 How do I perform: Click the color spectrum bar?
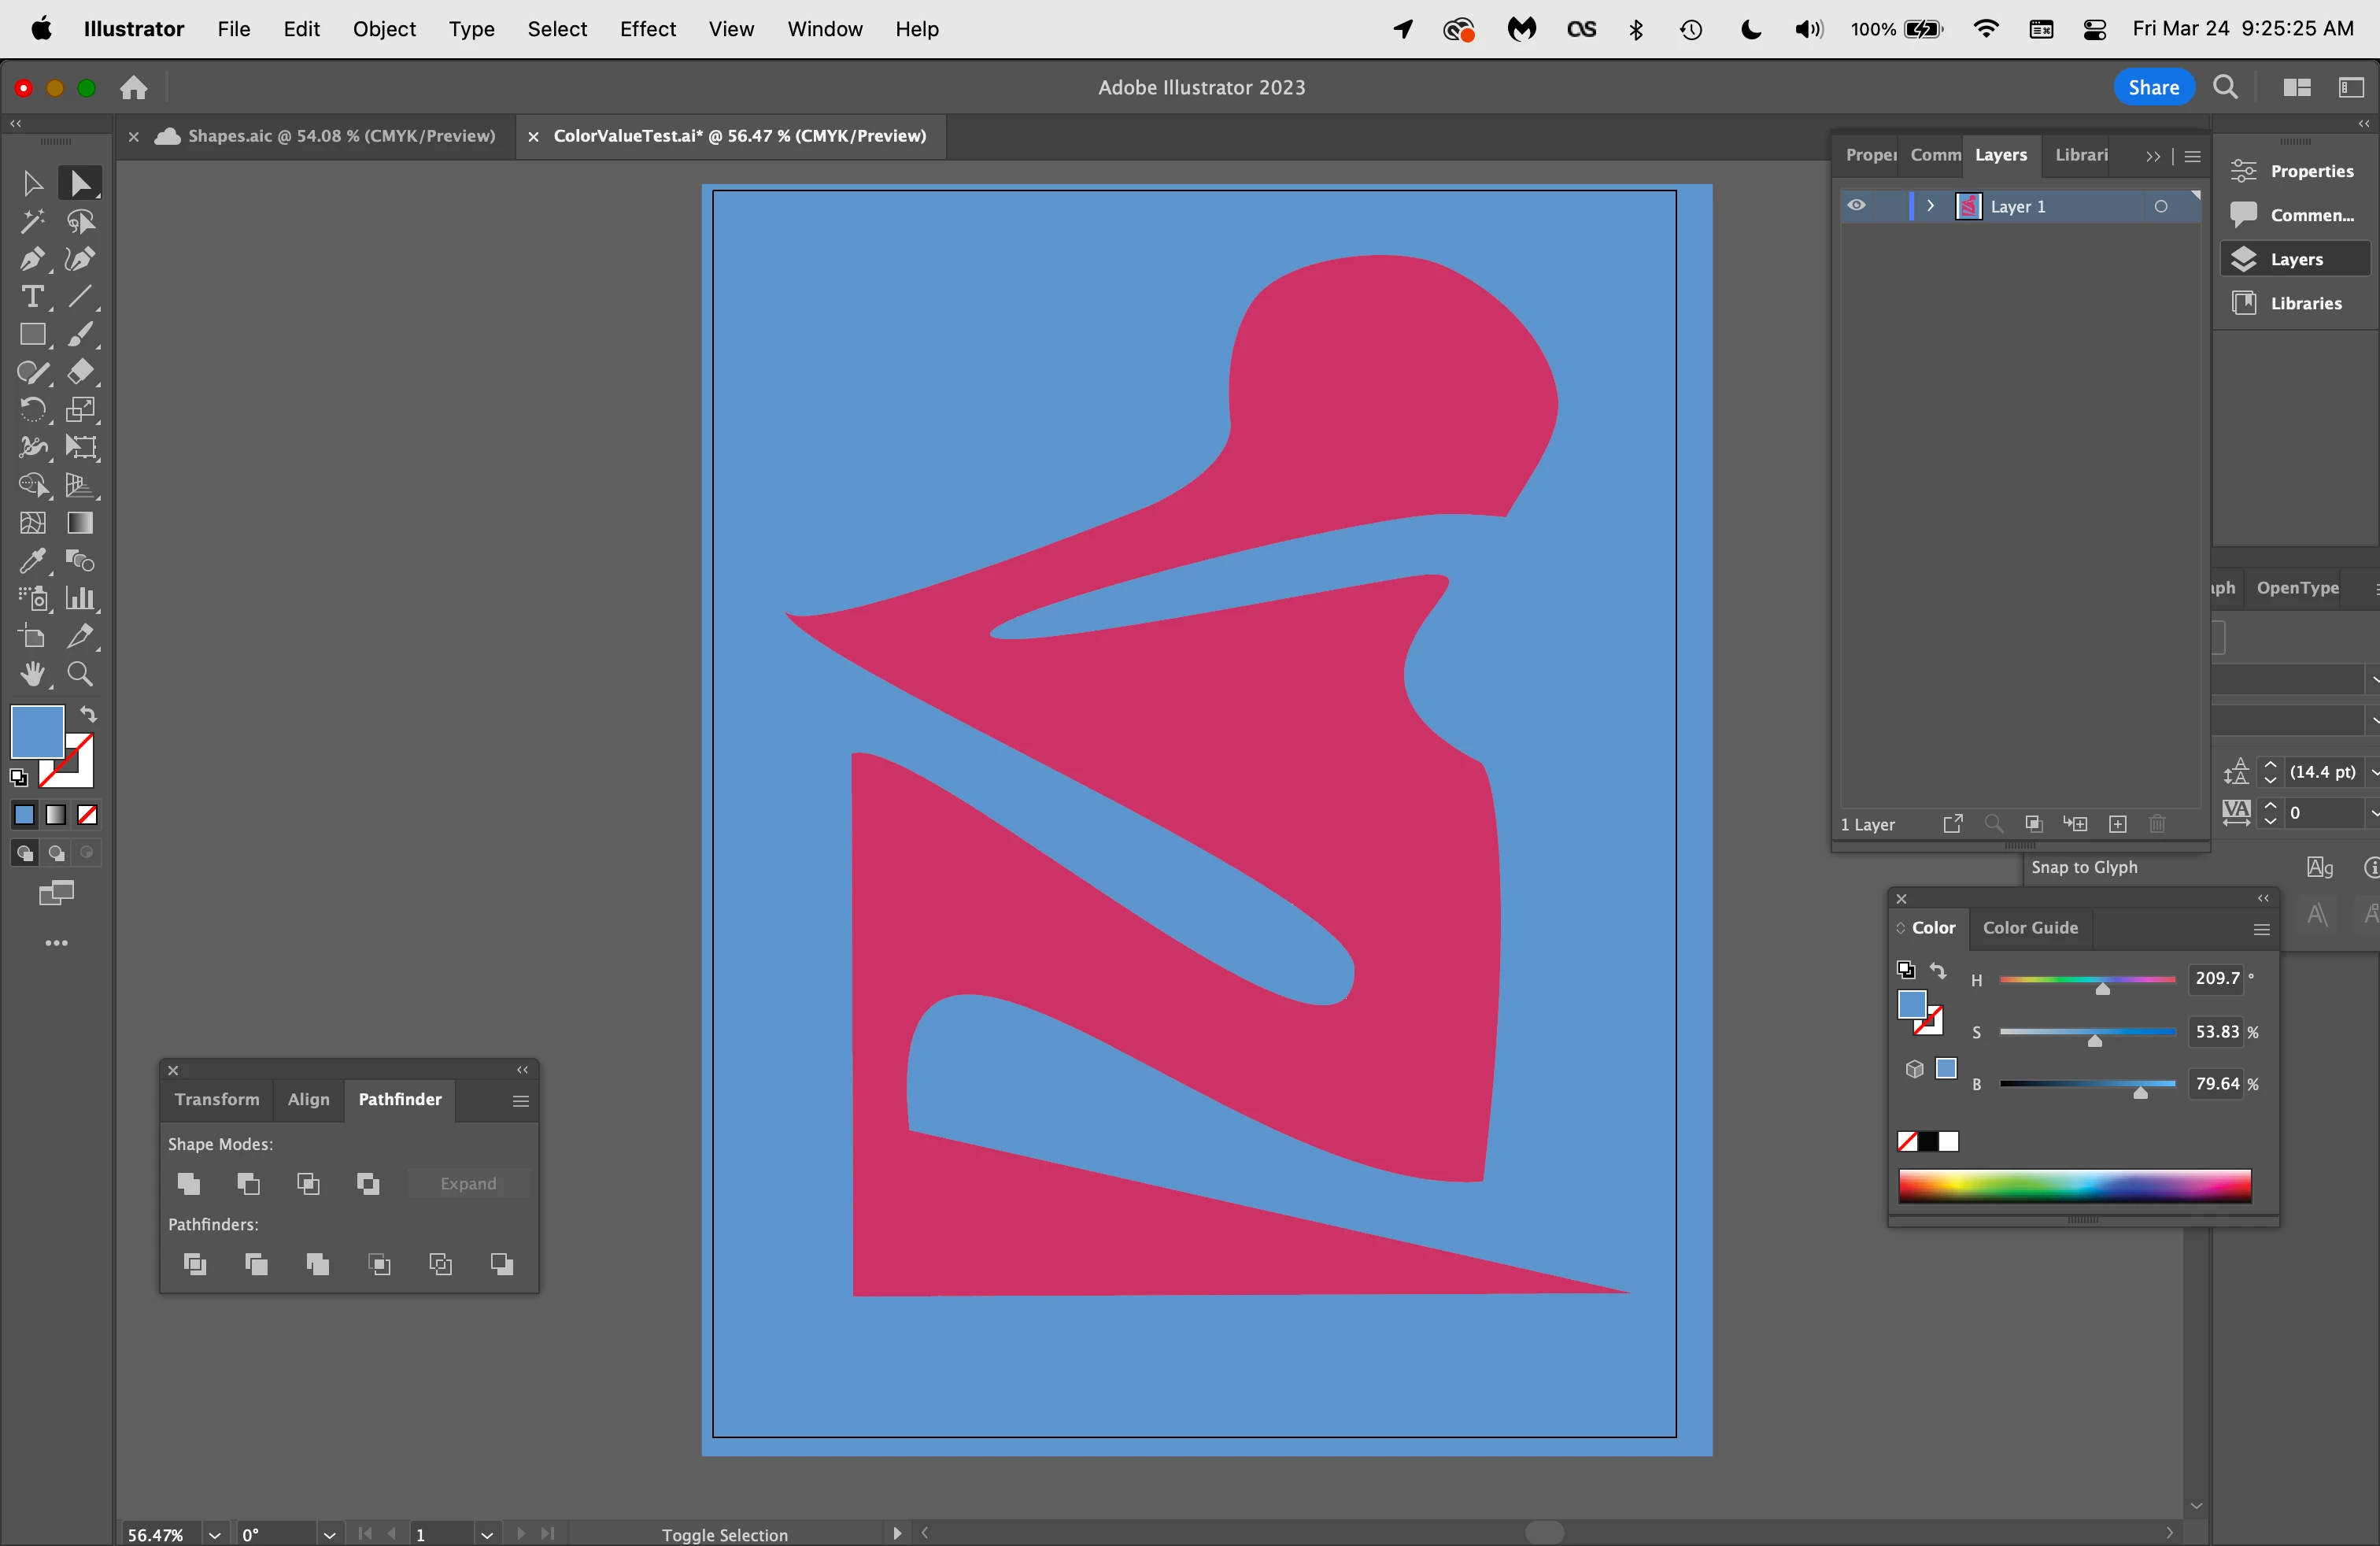[2074, 1186]
